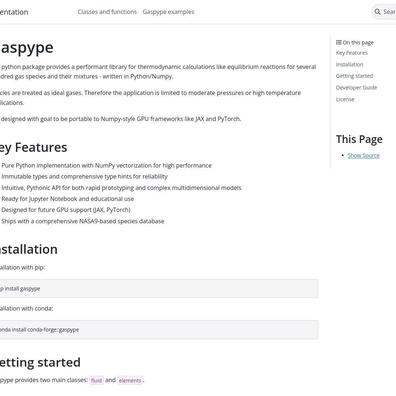Click 'Immutable types and comprehensive type hints' bullet
396x396 pixels.
[x=85, y=177]
